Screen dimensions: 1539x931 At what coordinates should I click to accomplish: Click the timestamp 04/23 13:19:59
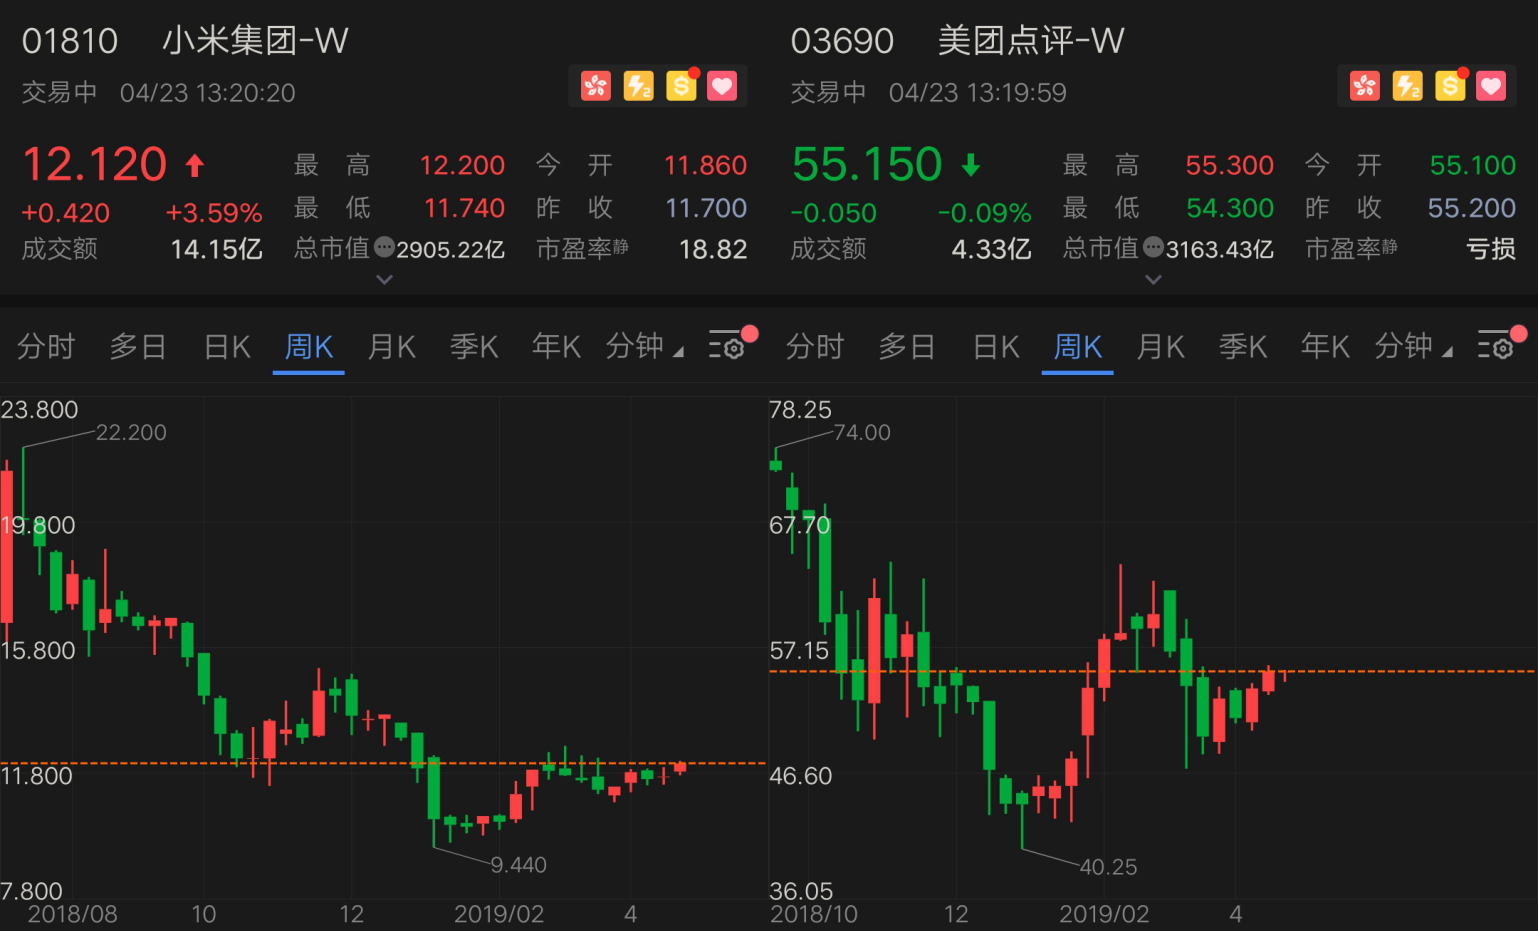coord(978,93)
